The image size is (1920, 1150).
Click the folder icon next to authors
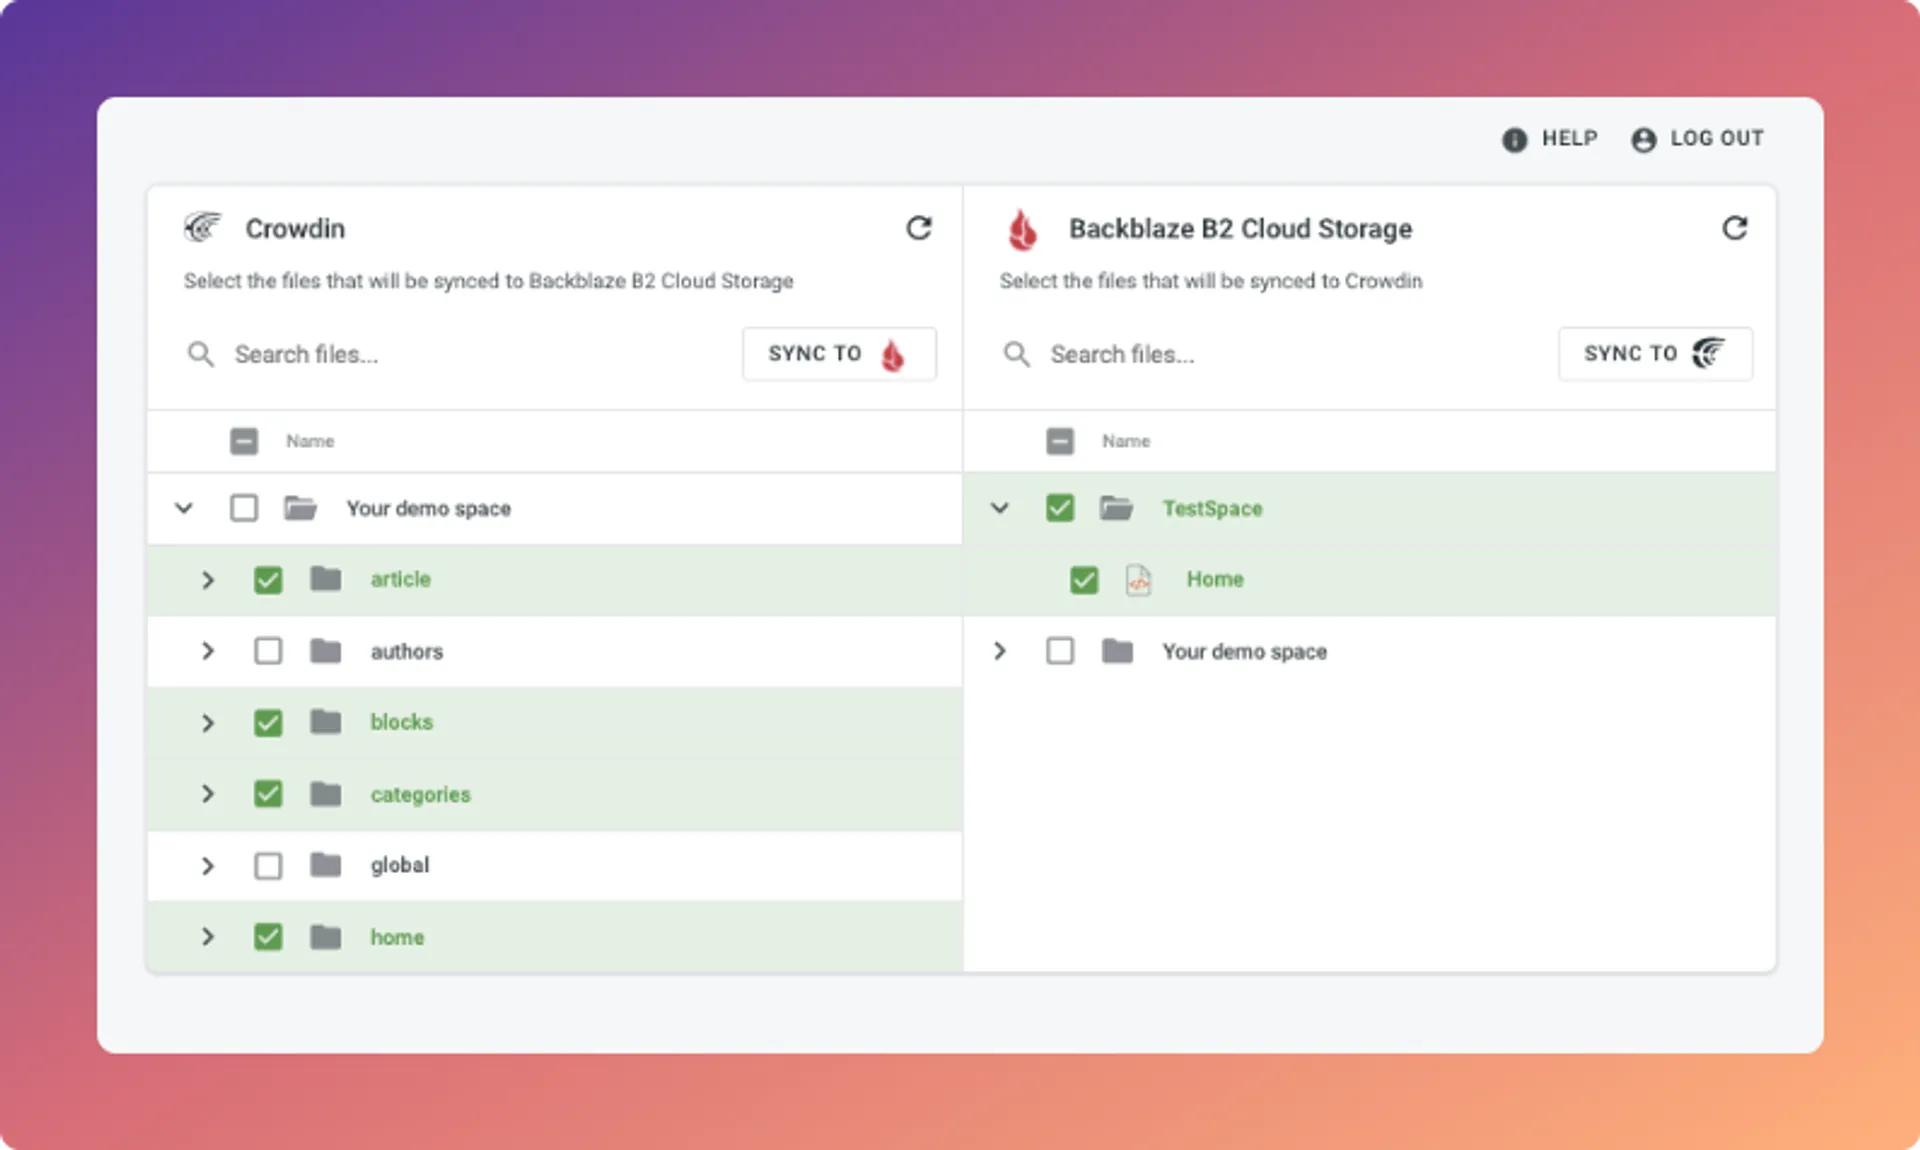(325, 651)
